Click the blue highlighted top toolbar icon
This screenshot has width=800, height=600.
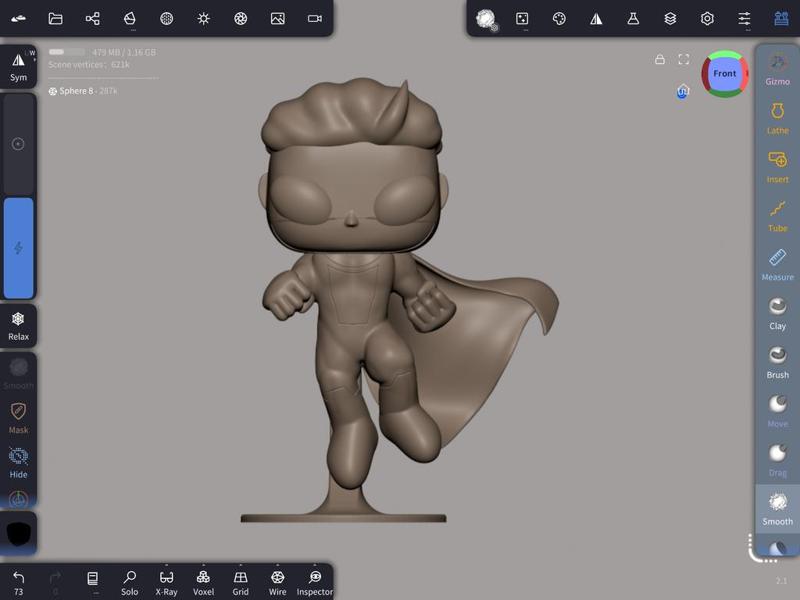click(x=781, y=19)
